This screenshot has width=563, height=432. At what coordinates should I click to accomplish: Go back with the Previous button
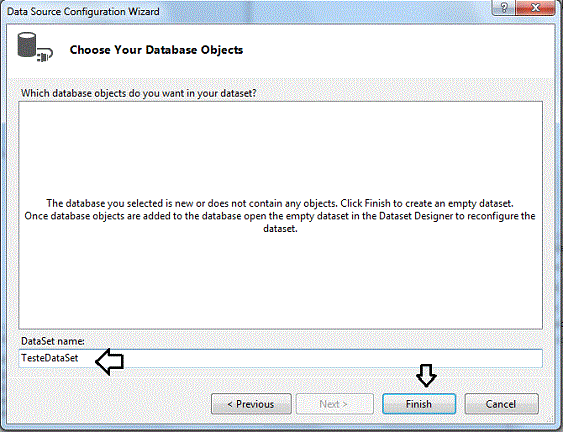click(x=251, y=404)
